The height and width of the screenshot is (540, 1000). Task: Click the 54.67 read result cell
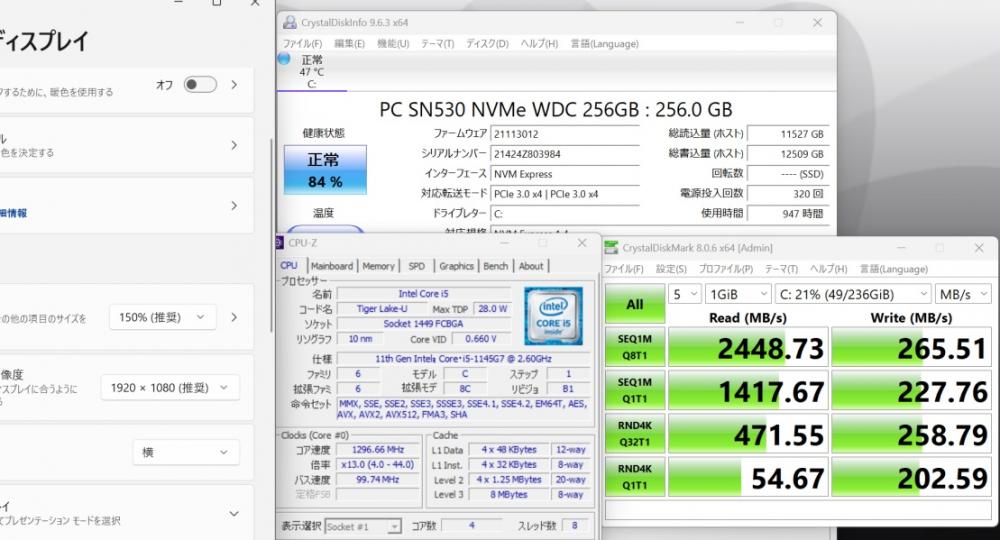(x=748, y=477)
